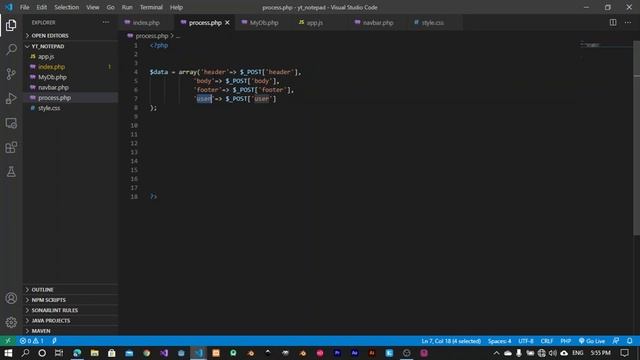Open File Explorer from taskbar
Screen dimensions: 640x360
tap(94, 353)
